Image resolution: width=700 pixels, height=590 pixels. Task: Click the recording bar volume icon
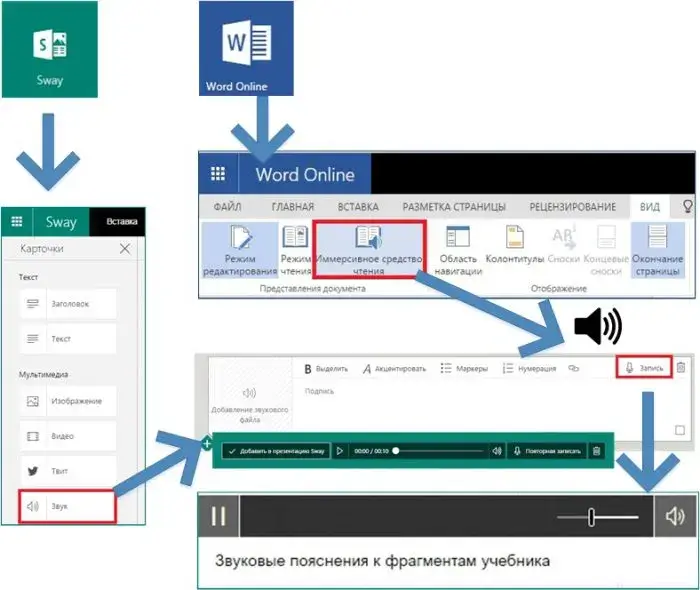pos(497,451)
